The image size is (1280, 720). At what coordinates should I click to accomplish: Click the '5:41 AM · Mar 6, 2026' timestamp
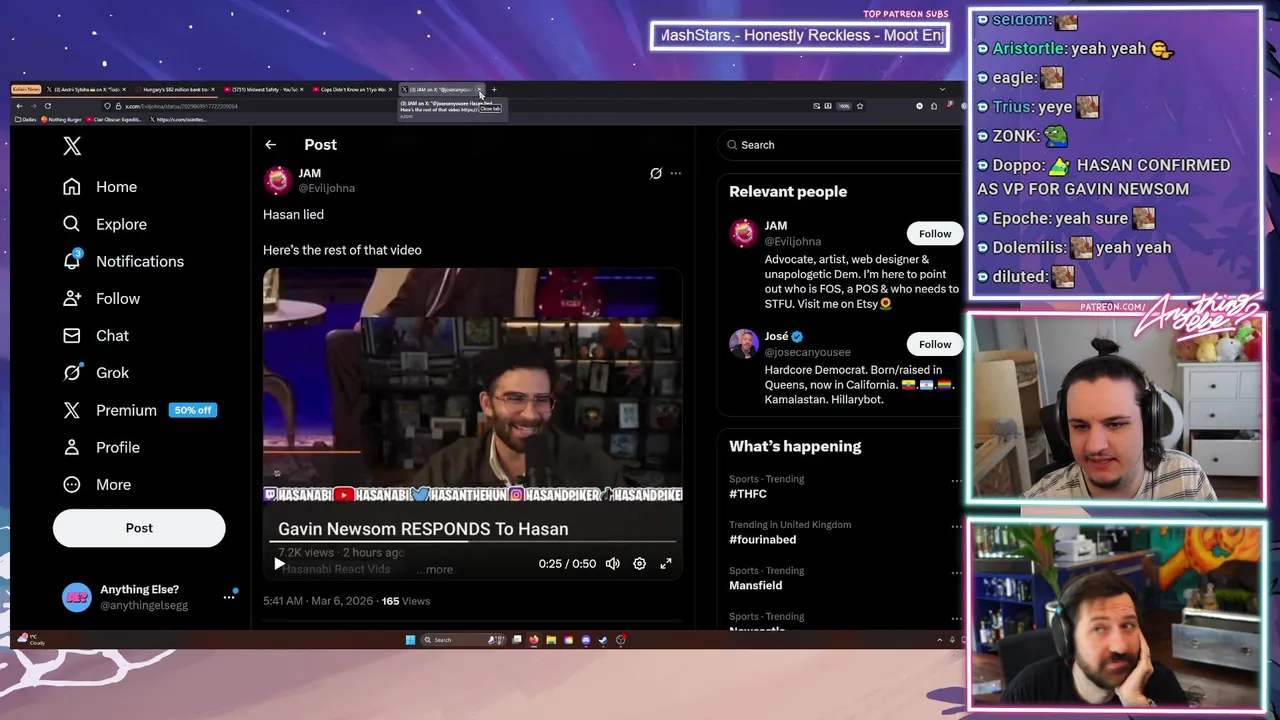coord(318,601)
